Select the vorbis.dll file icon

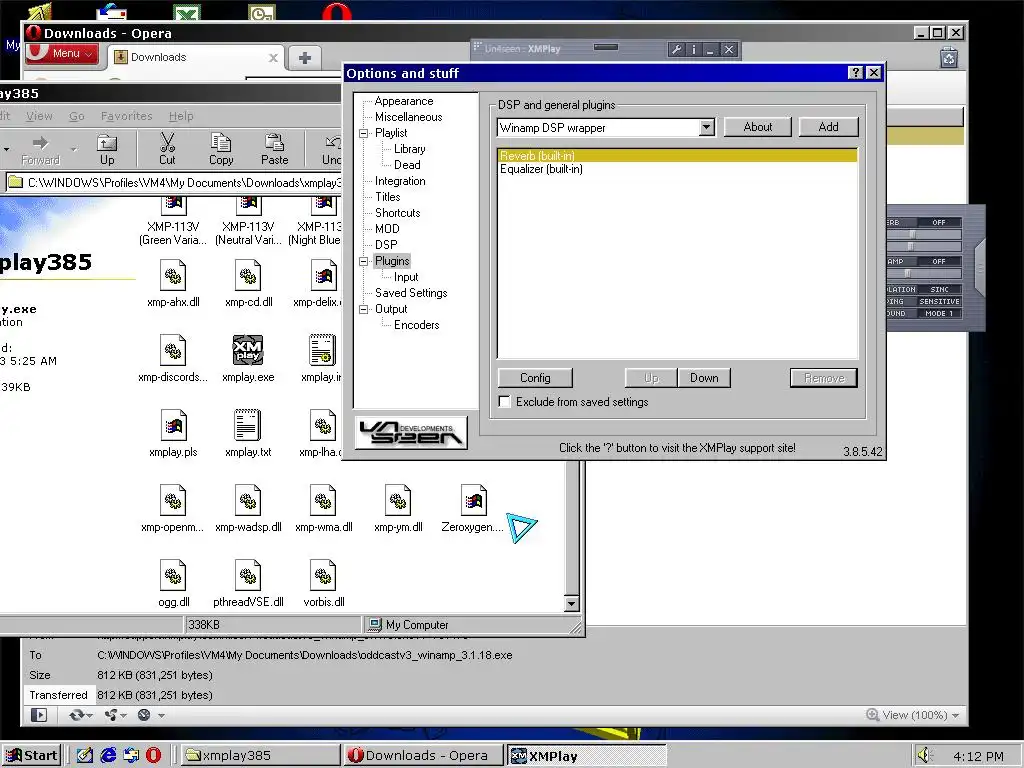[323, 576]
